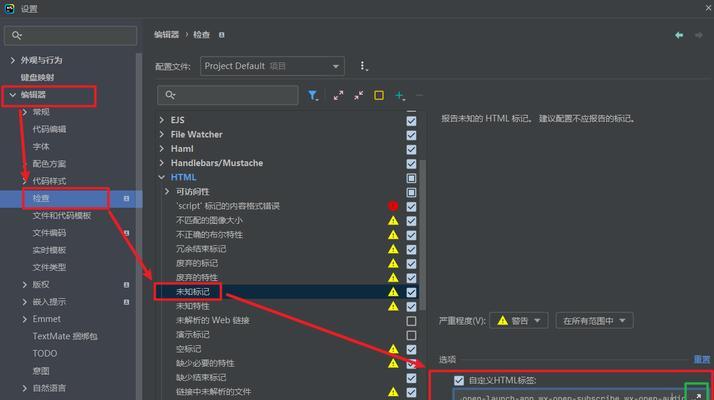Click warning icon on 未知标记 row
The width and height of the screenshot is (714, 400).
coord(393,292)
